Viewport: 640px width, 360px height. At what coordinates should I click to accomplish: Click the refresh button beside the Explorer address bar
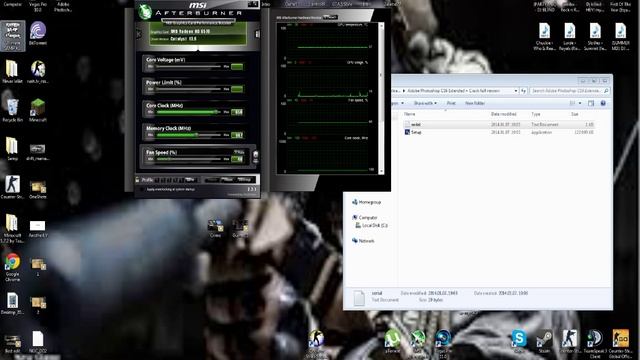[x=523, y=91]
